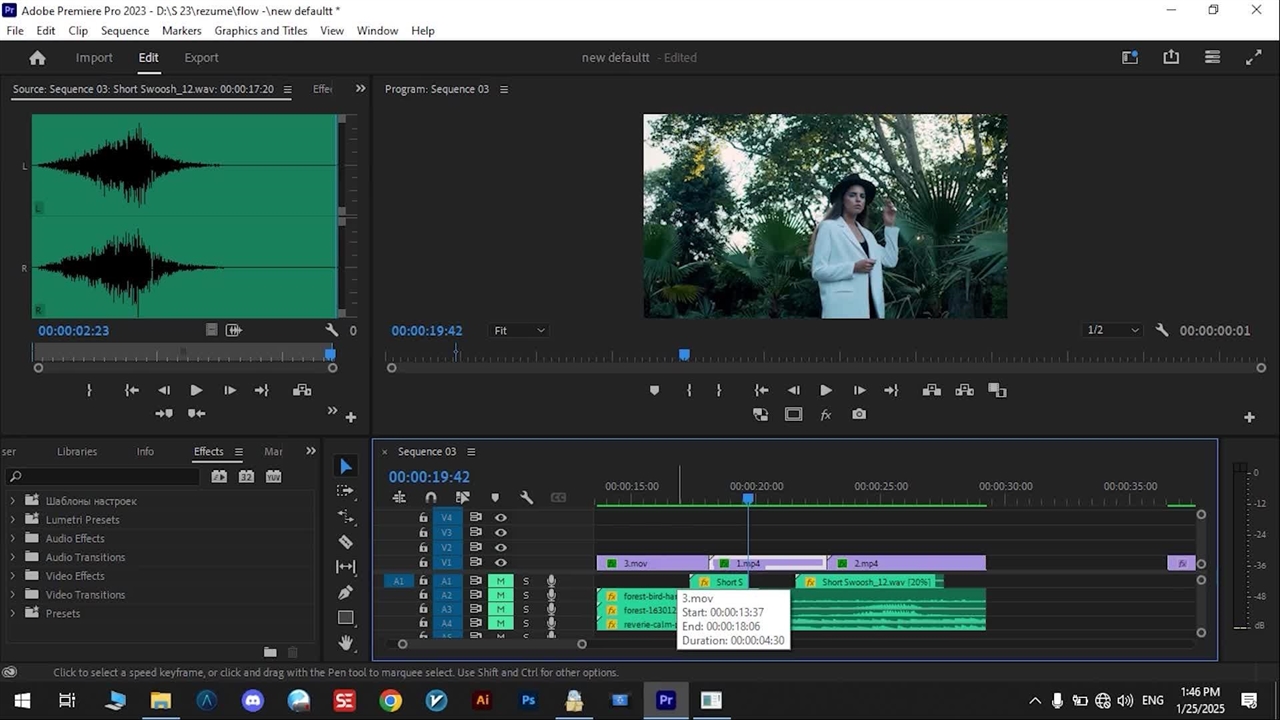This screenshot has width=1280, height=720.
Task: Hide the V1 track output with the eye icon
Action: tap(501, 563)
